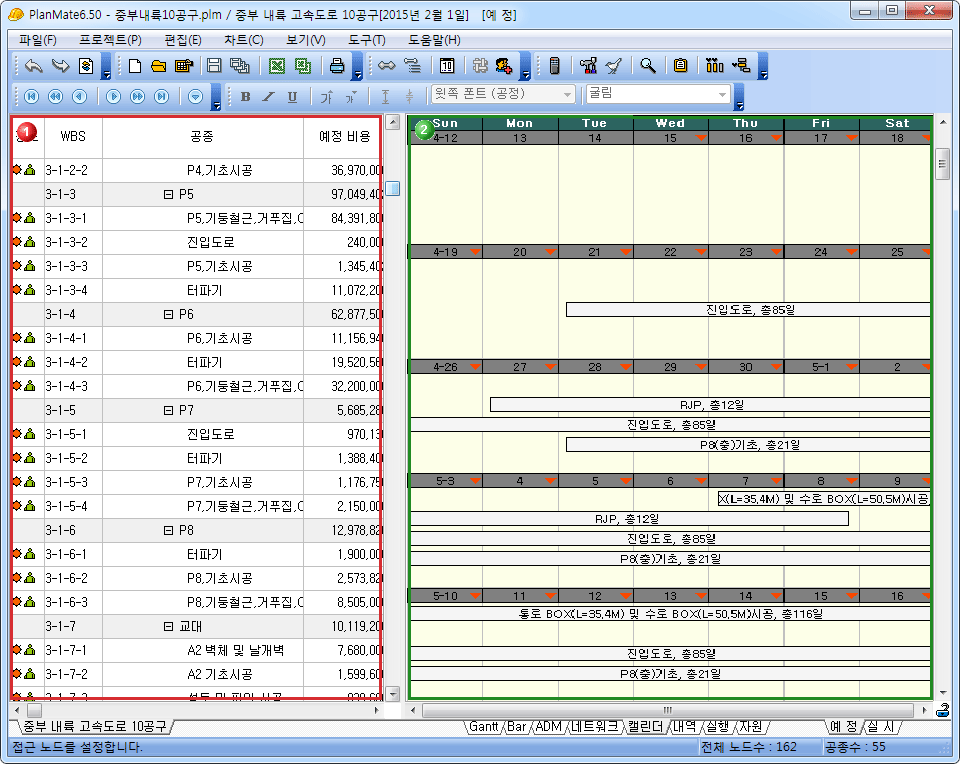Screen dimensions: 960x764
Task: Toggle Bold text formatting
Action: (x=246, y=96)
